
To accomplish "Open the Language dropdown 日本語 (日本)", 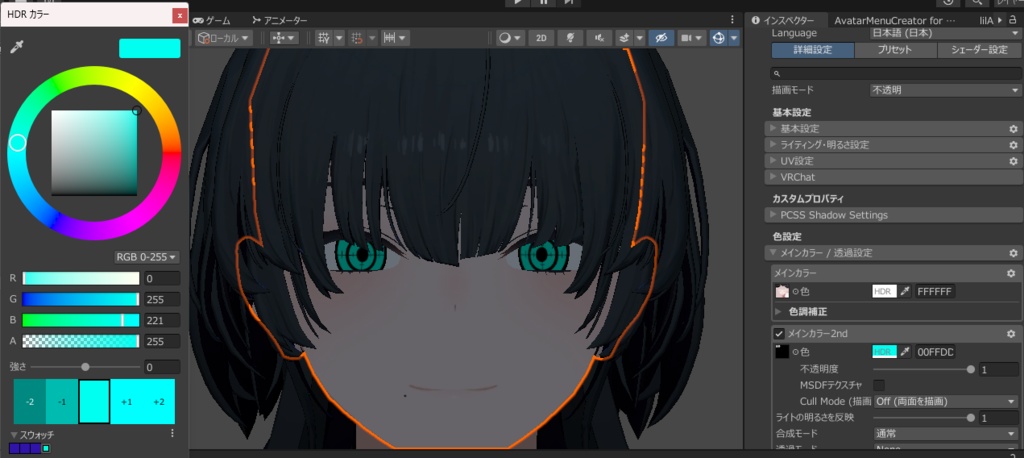I will click(x=945, y=33).
